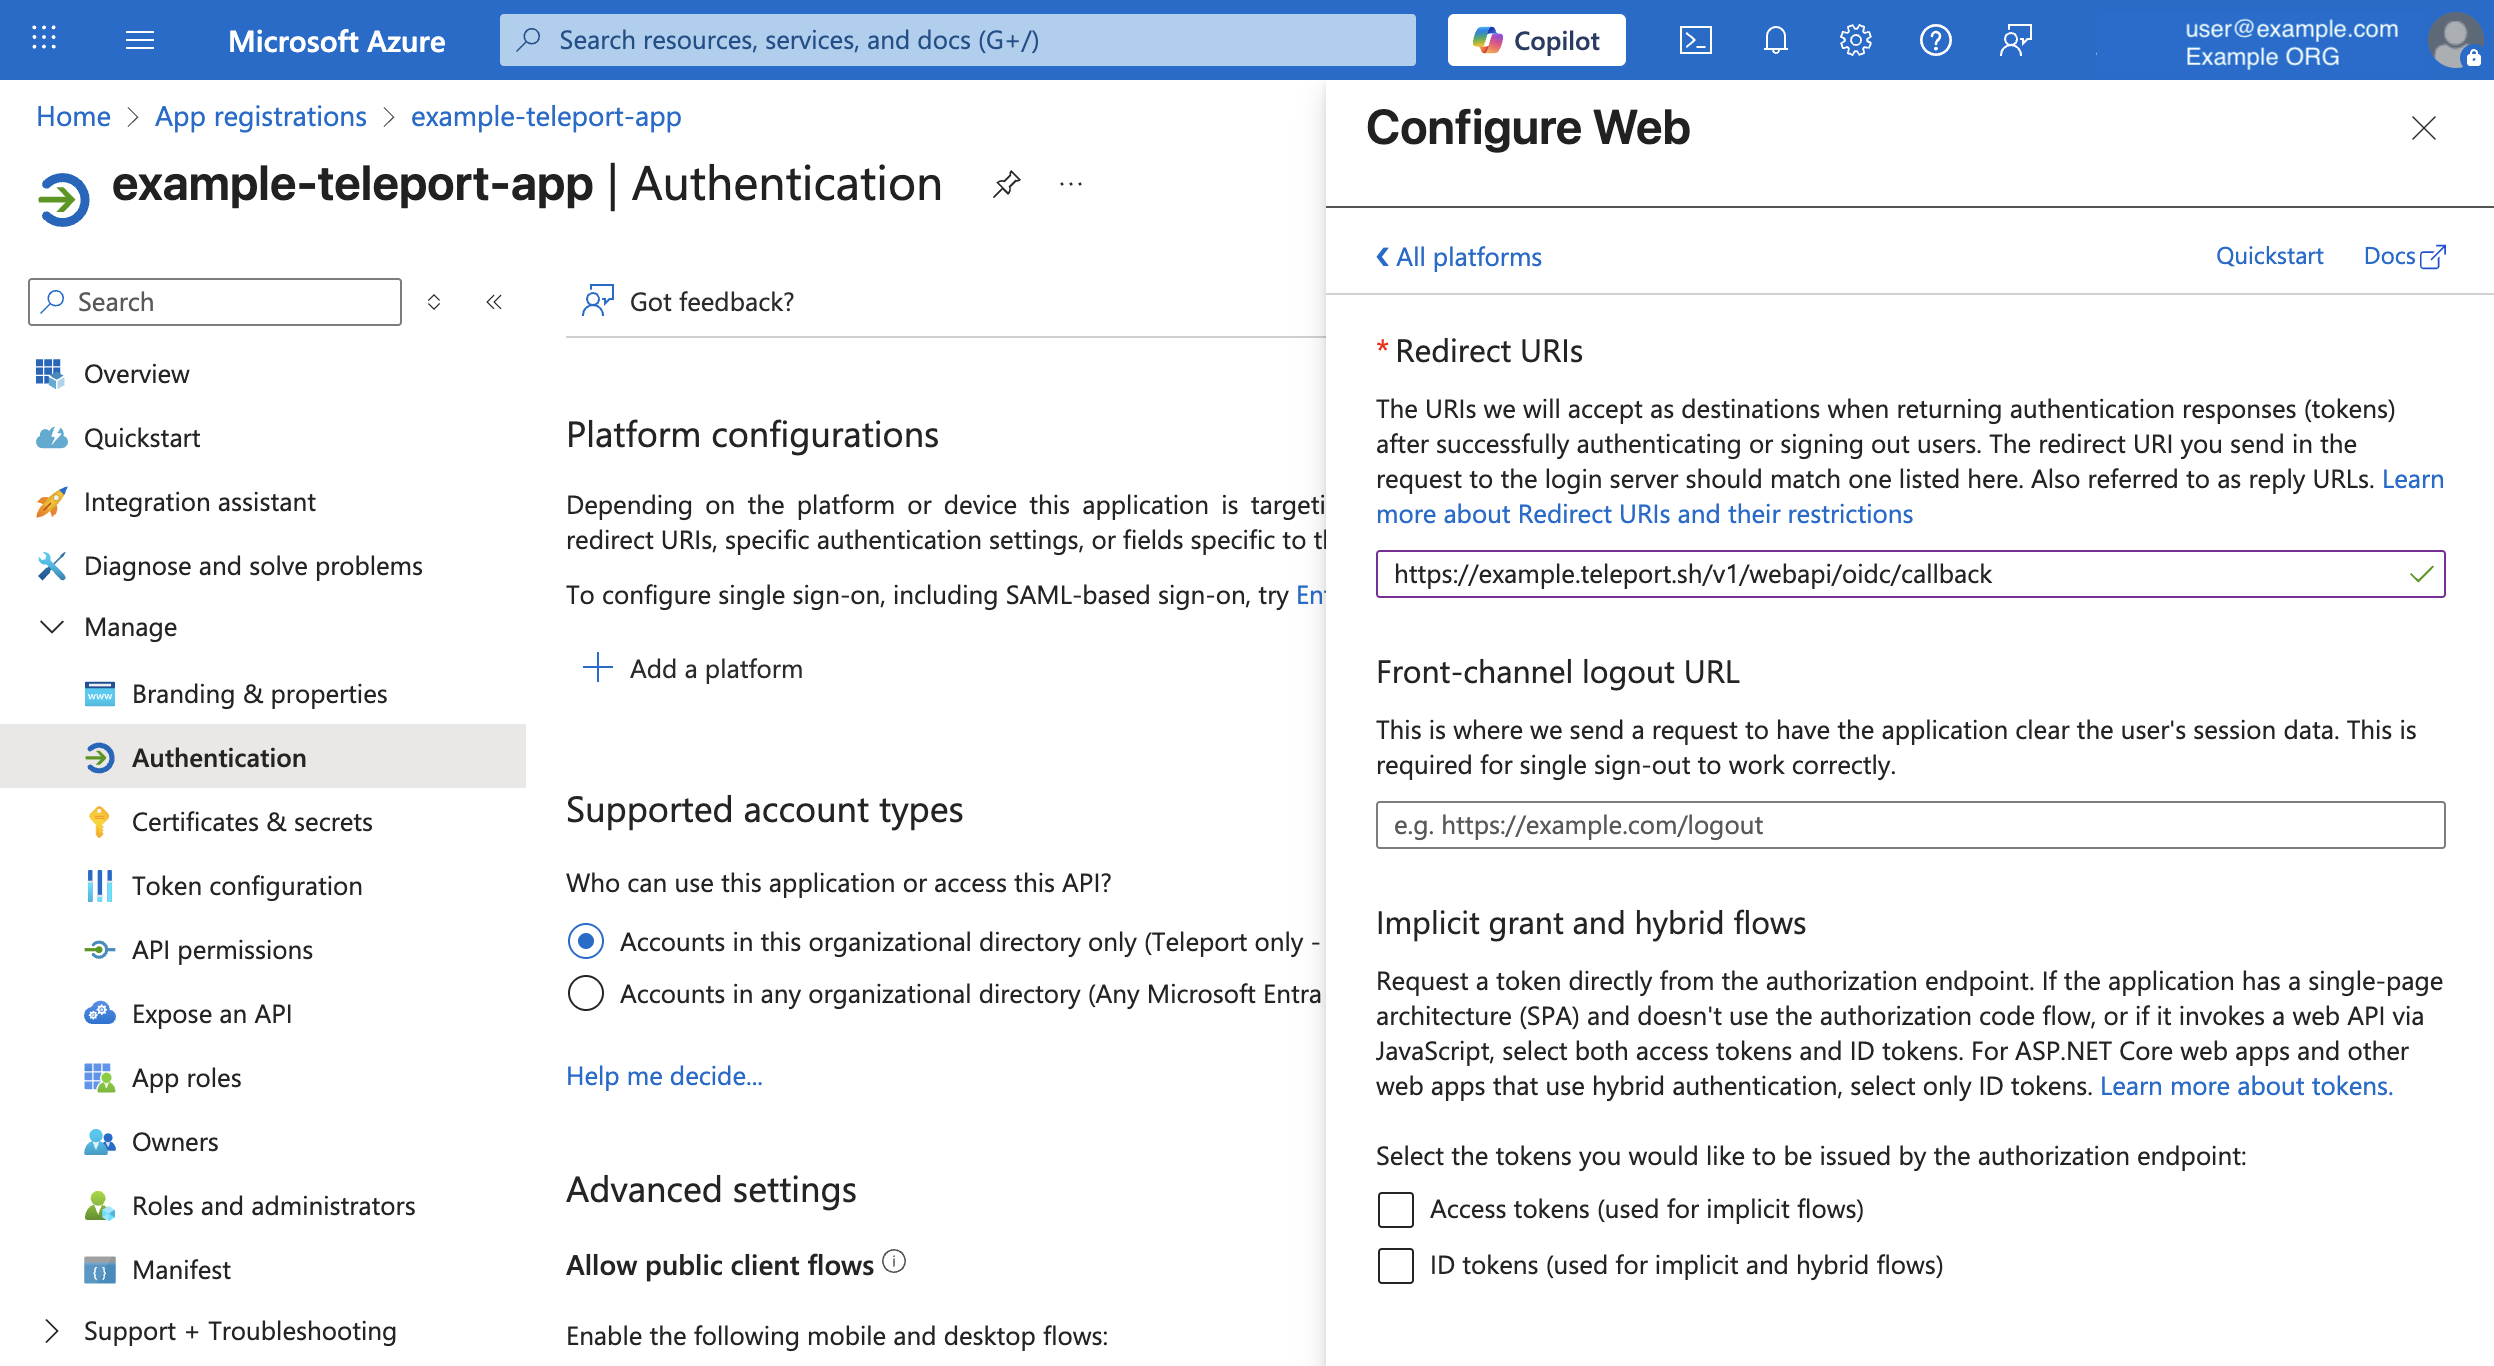The width and height of the screenshot is (2494, 1366).
Task: Pin the Authentication page with pin icon
Action: click(x=1006, y=184)
